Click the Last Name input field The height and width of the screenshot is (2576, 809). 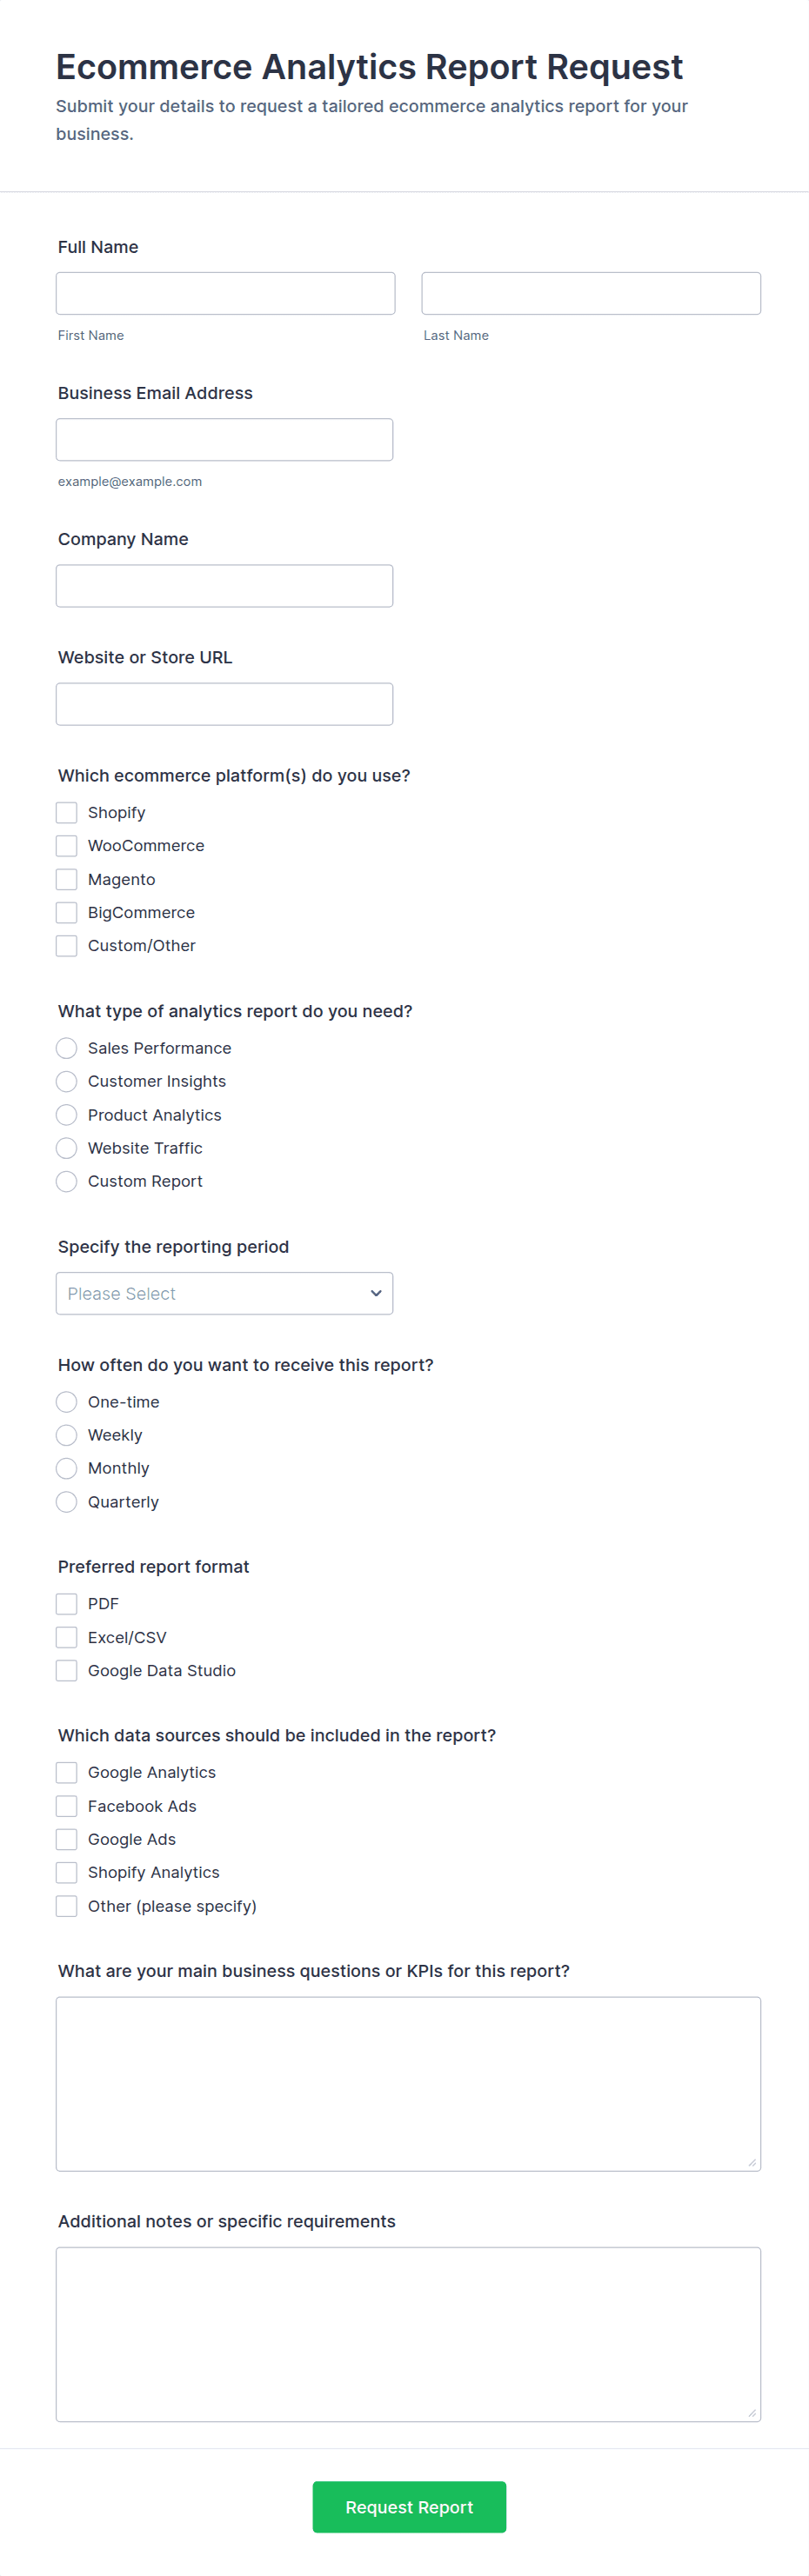[x=590, y=293]
